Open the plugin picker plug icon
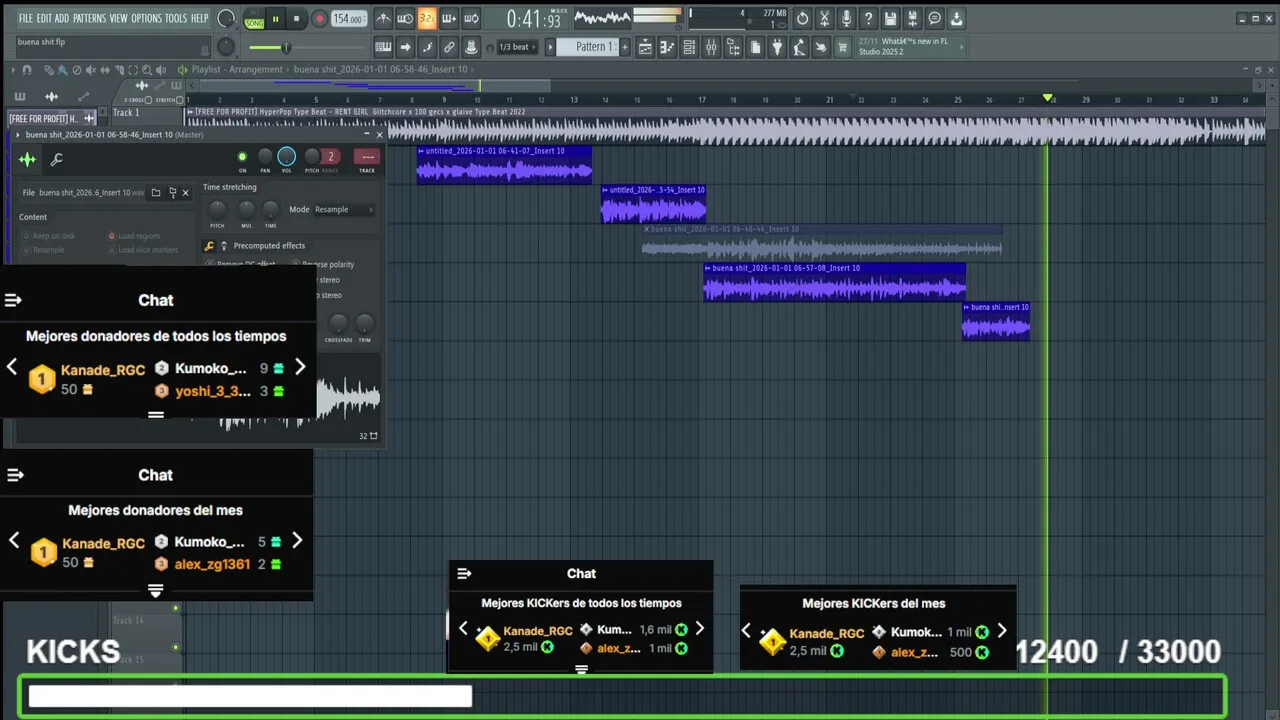This screenshot has width=1280, height=720. [777, 47]
